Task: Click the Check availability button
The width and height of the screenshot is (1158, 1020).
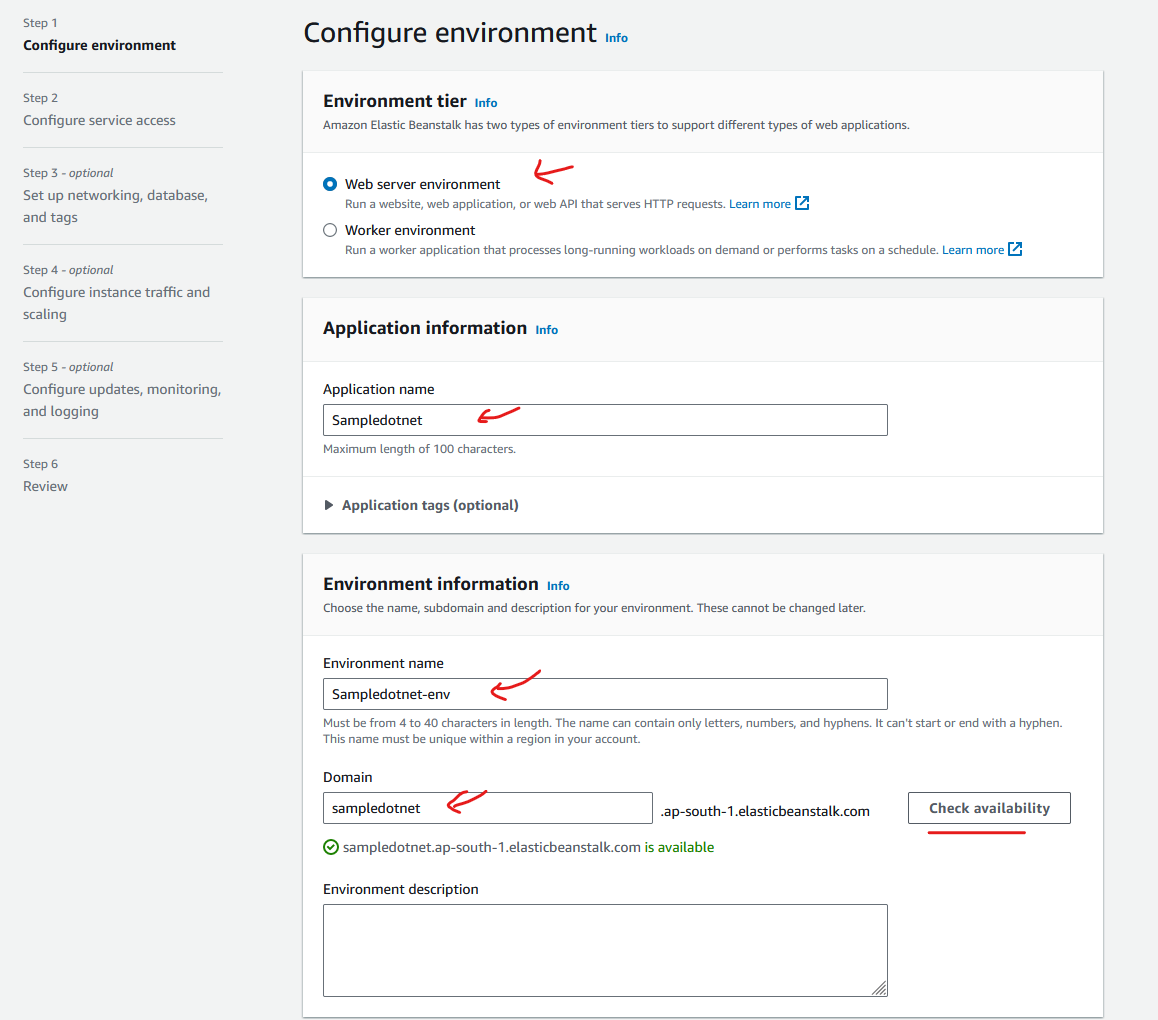Action: pyautogui.click(x=989, y=808)
